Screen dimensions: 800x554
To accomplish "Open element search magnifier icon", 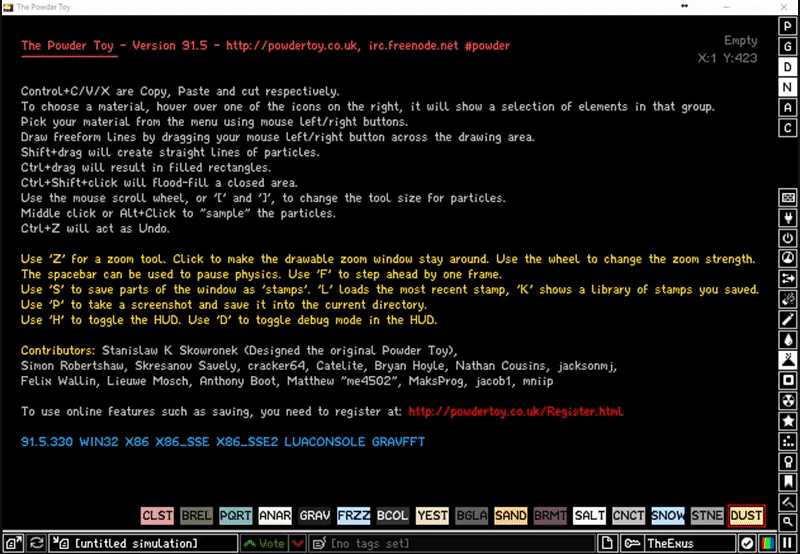I will point(788,522).
